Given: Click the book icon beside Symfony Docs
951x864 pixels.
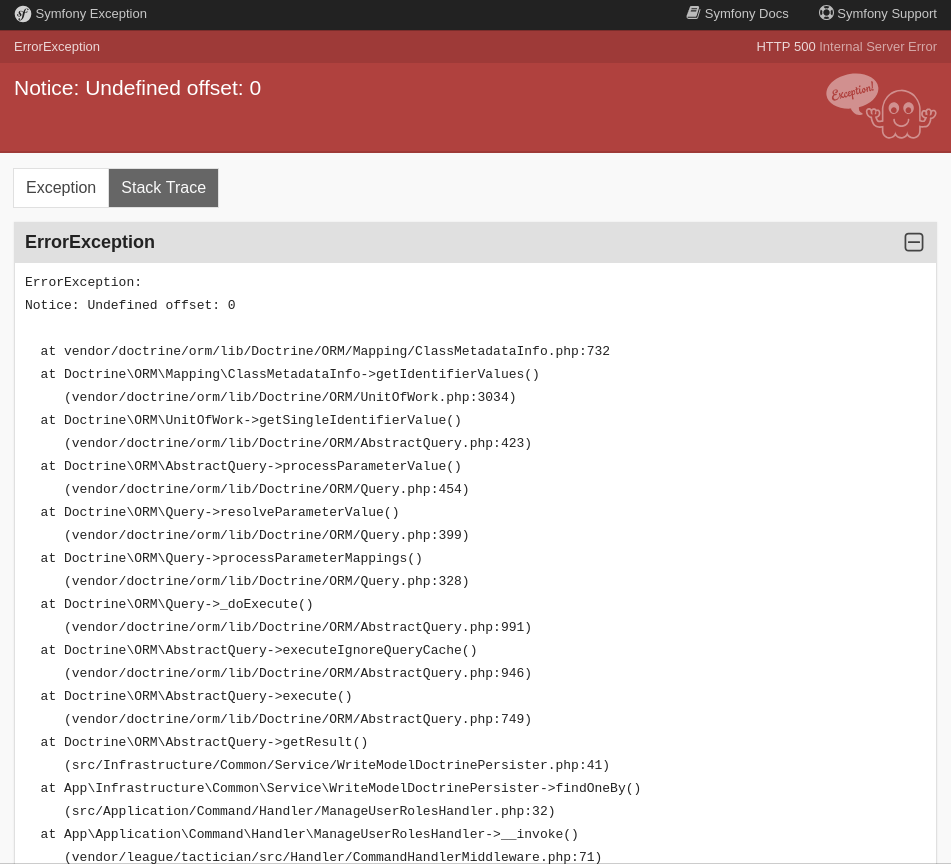Looking at the screenshot, I should [x=693, y=13].
